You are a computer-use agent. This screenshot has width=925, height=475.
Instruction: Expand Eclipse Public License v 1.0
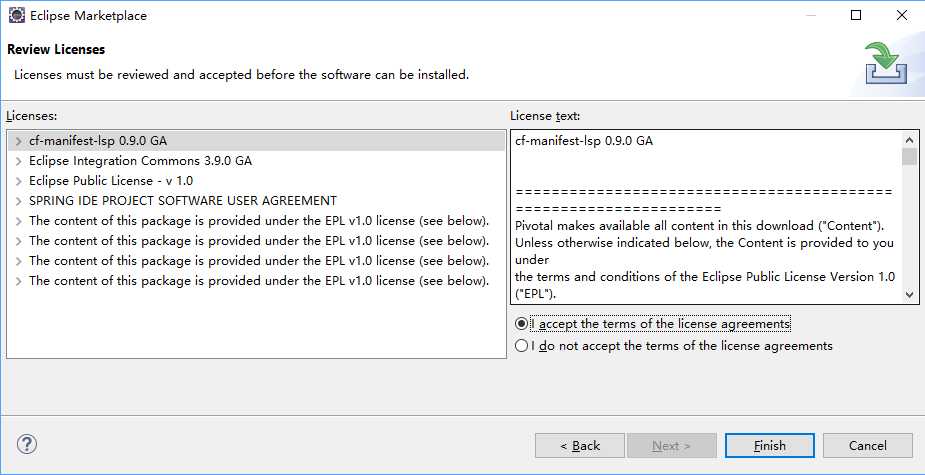(19, 181)
